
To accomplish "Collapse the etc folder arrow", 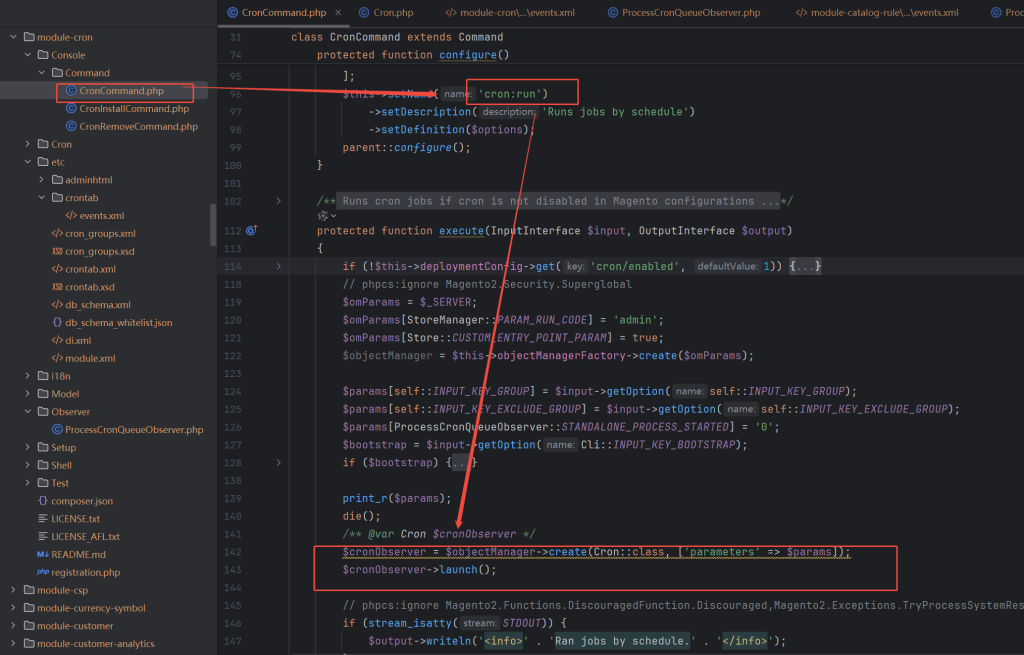I will [27, 162].
